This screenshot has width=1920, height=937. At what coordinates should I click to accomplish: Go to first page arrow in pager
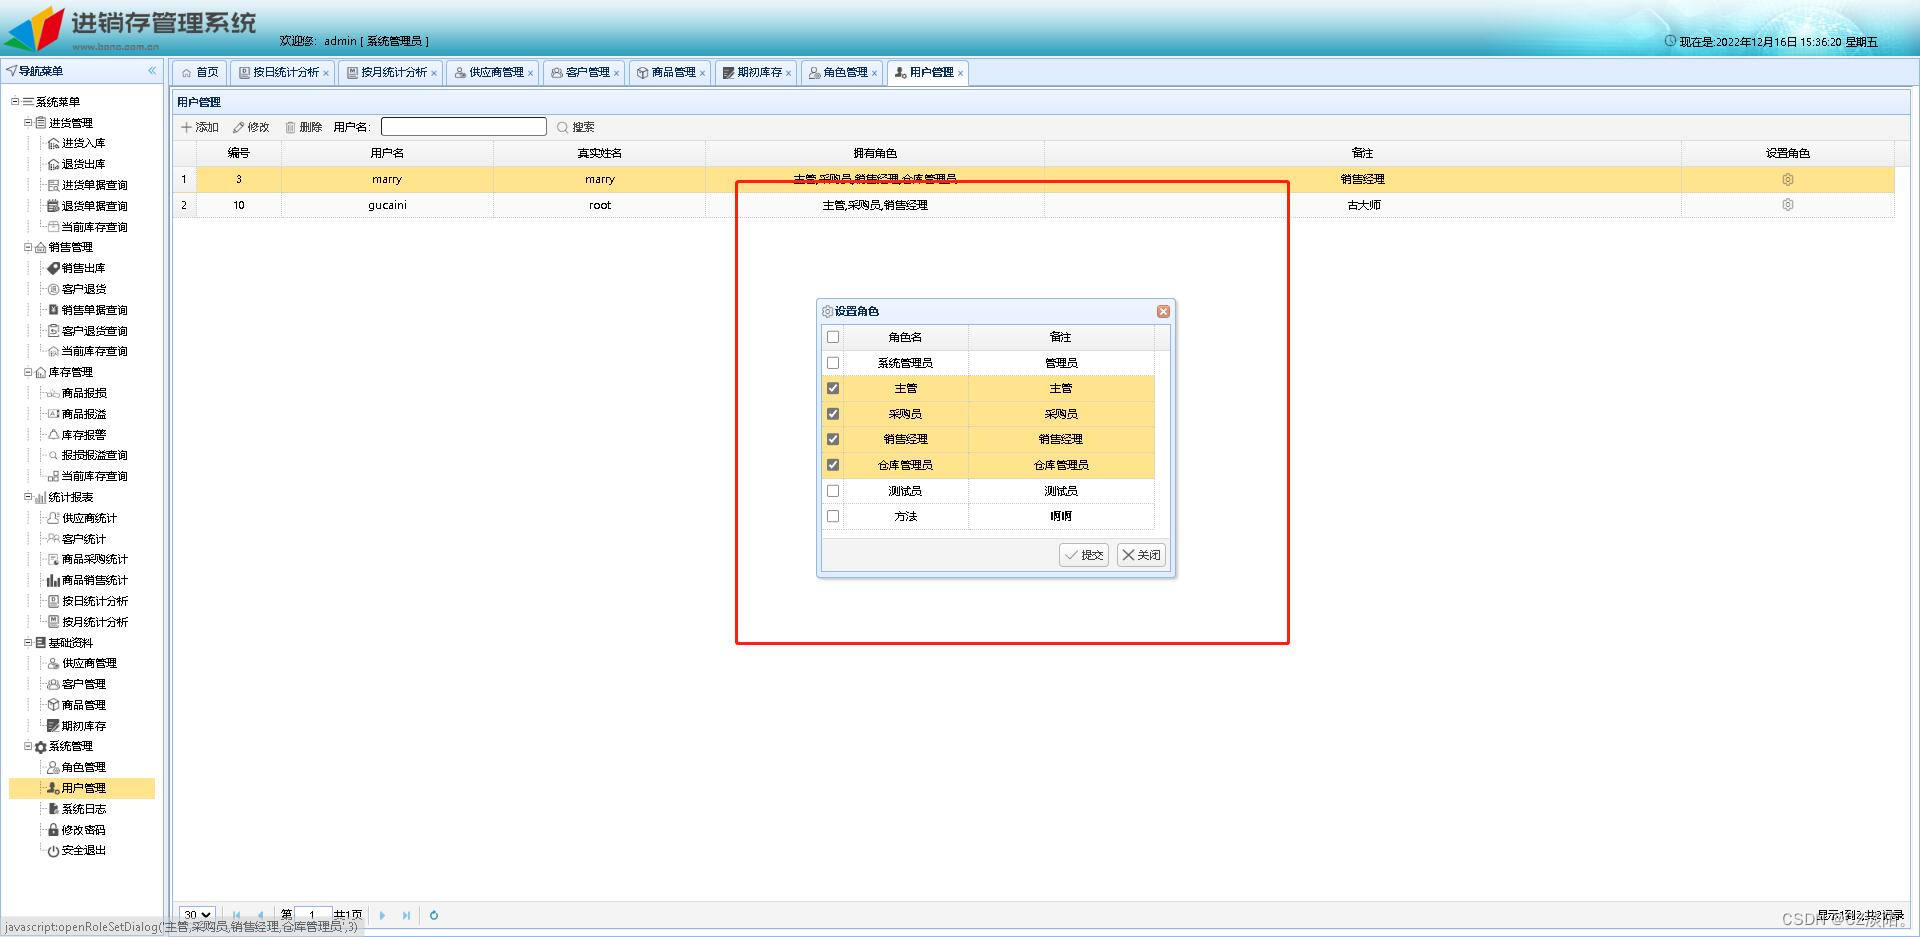coord(236,915)
